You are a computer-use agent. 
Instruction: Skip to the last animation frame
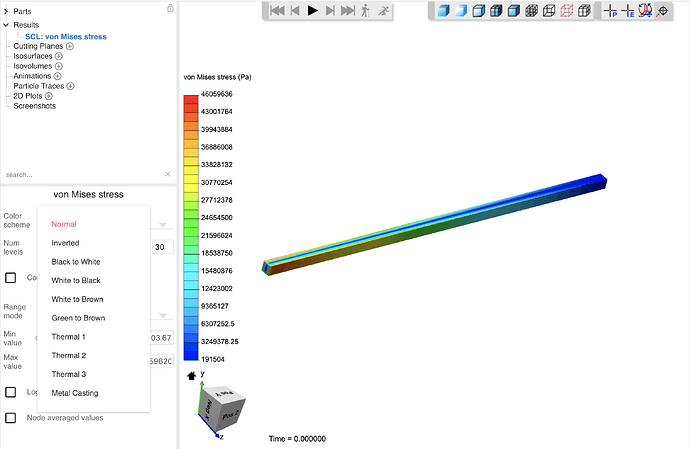click(348, 11)
